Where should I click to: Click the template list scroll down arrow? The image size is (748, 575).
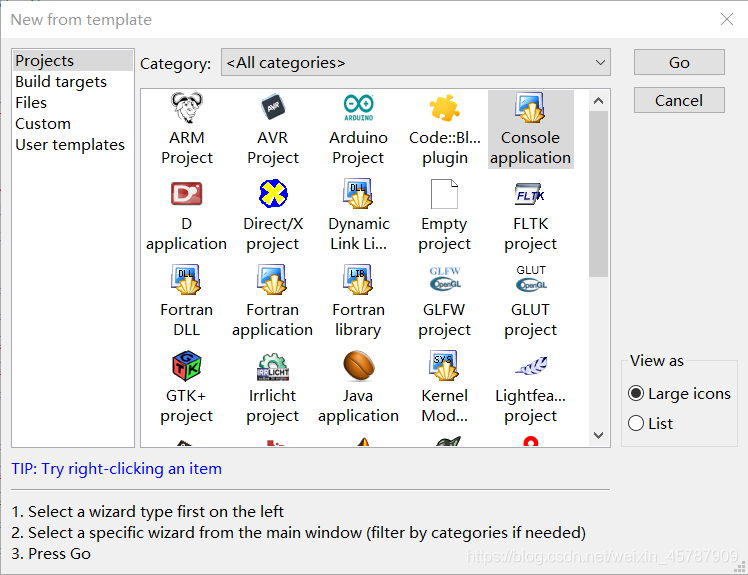coord(599,435)
